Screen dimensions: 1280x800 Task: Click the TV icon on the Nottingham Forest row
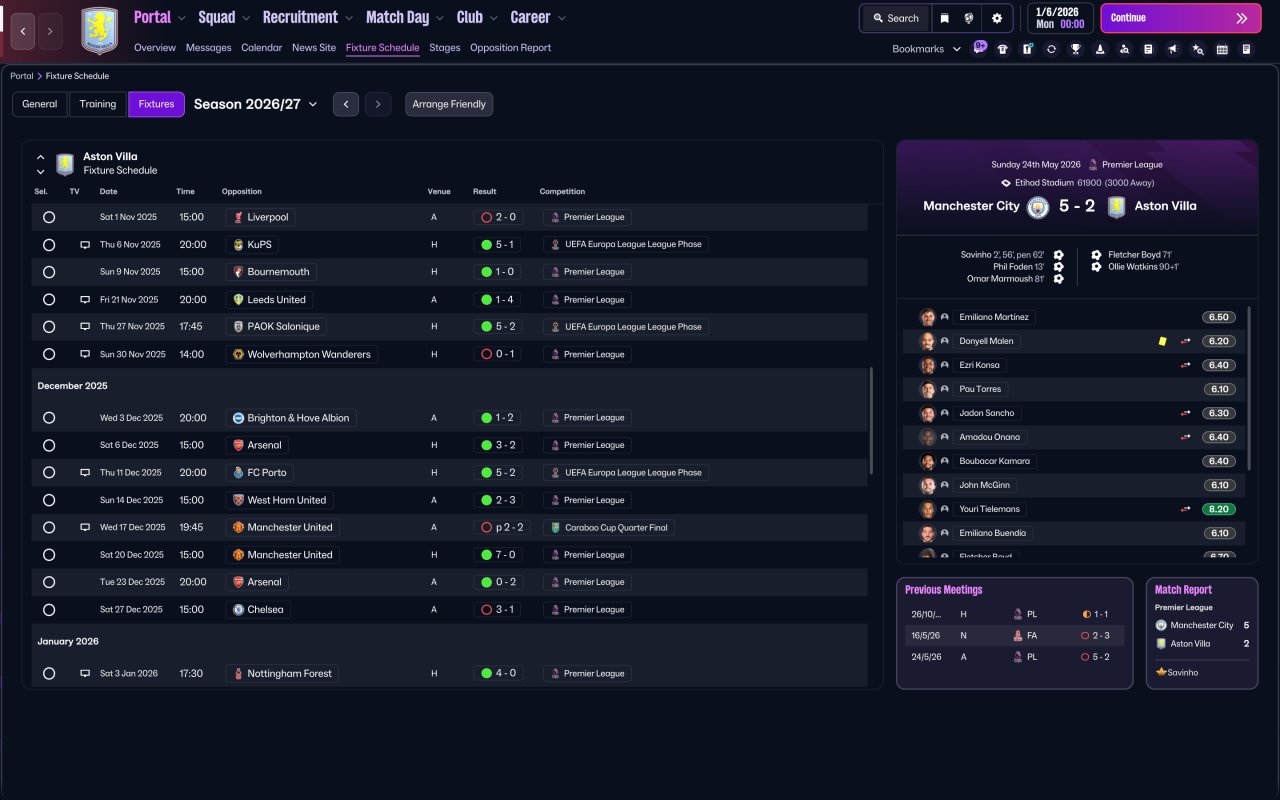pos(85,674)
